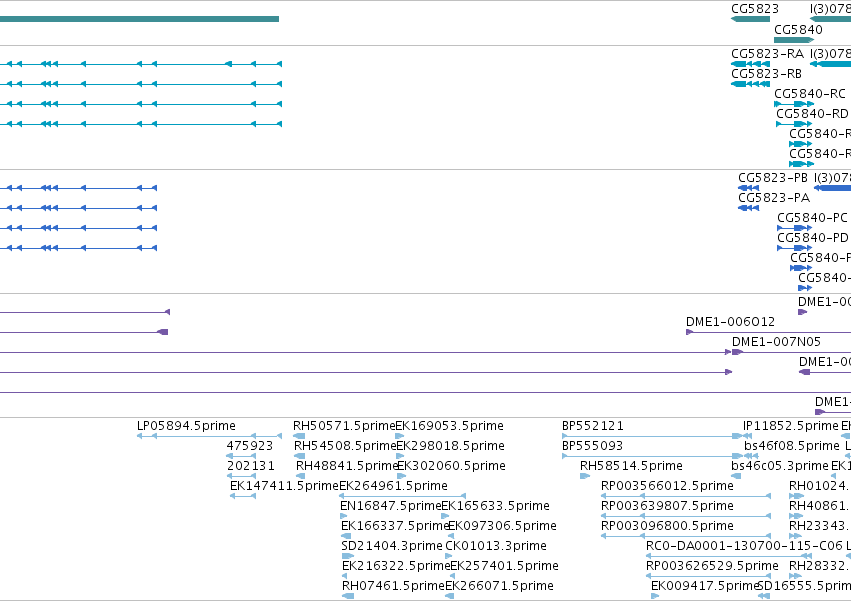Select EST IP11852.5prime
851x601 pixels.
pyautogui.click(x=791, y=426)
